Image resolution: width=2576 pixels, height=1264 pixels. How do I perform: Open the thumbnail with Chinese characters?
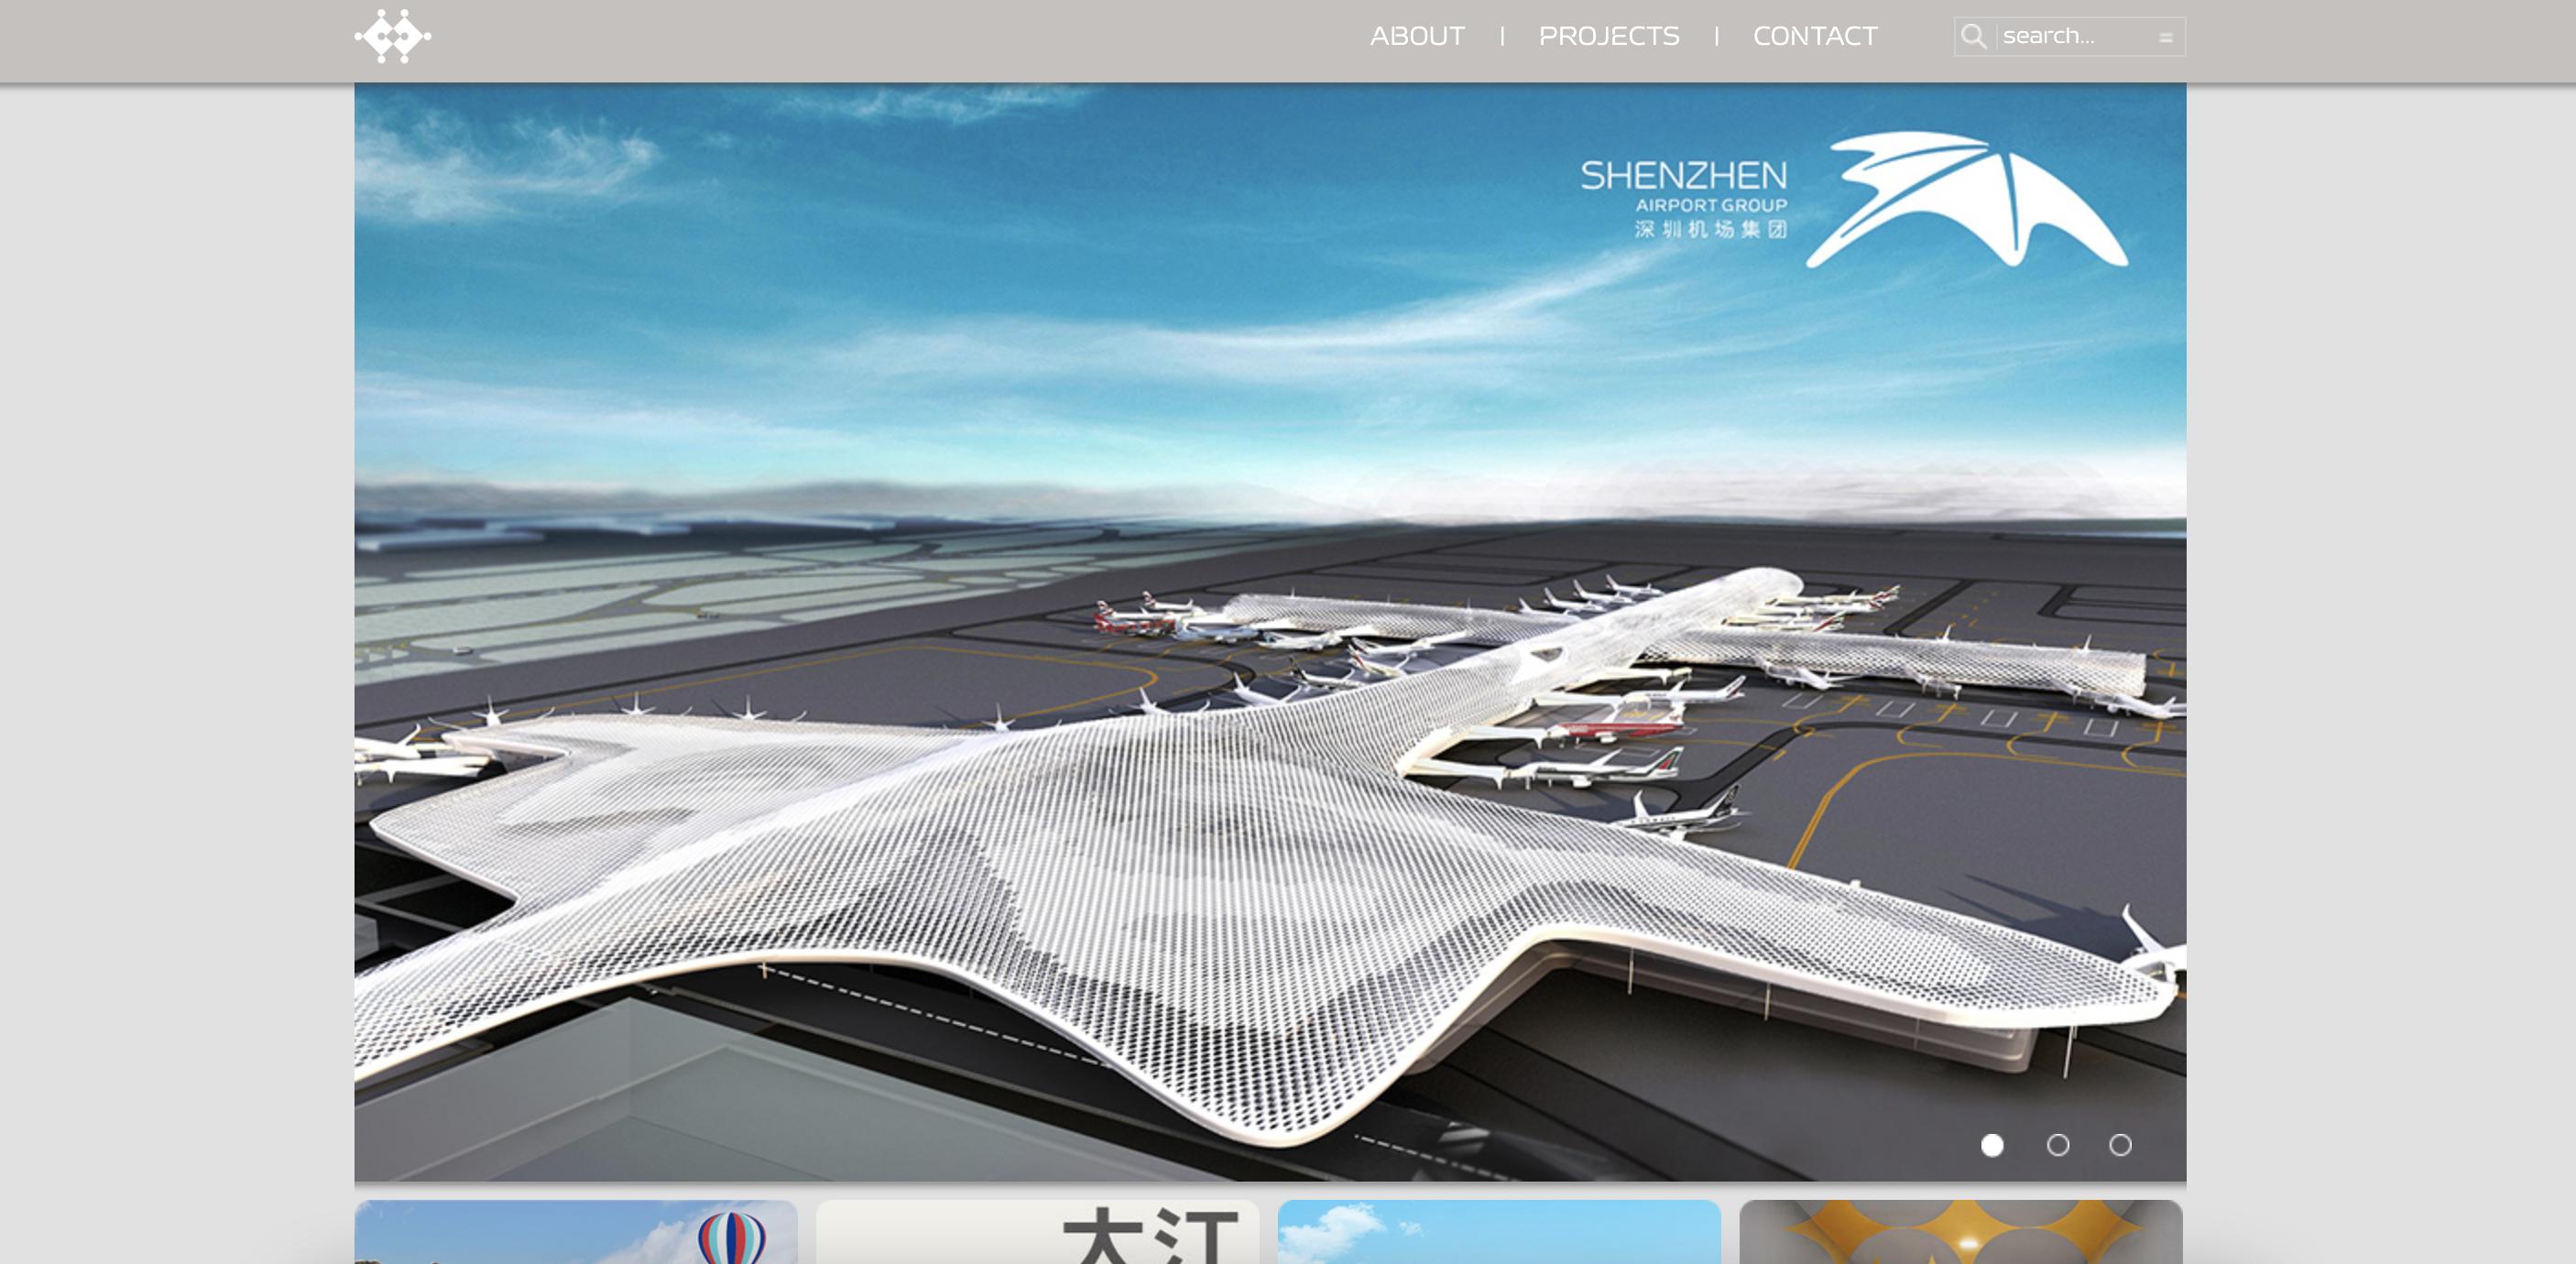tap(1037, 1233)
